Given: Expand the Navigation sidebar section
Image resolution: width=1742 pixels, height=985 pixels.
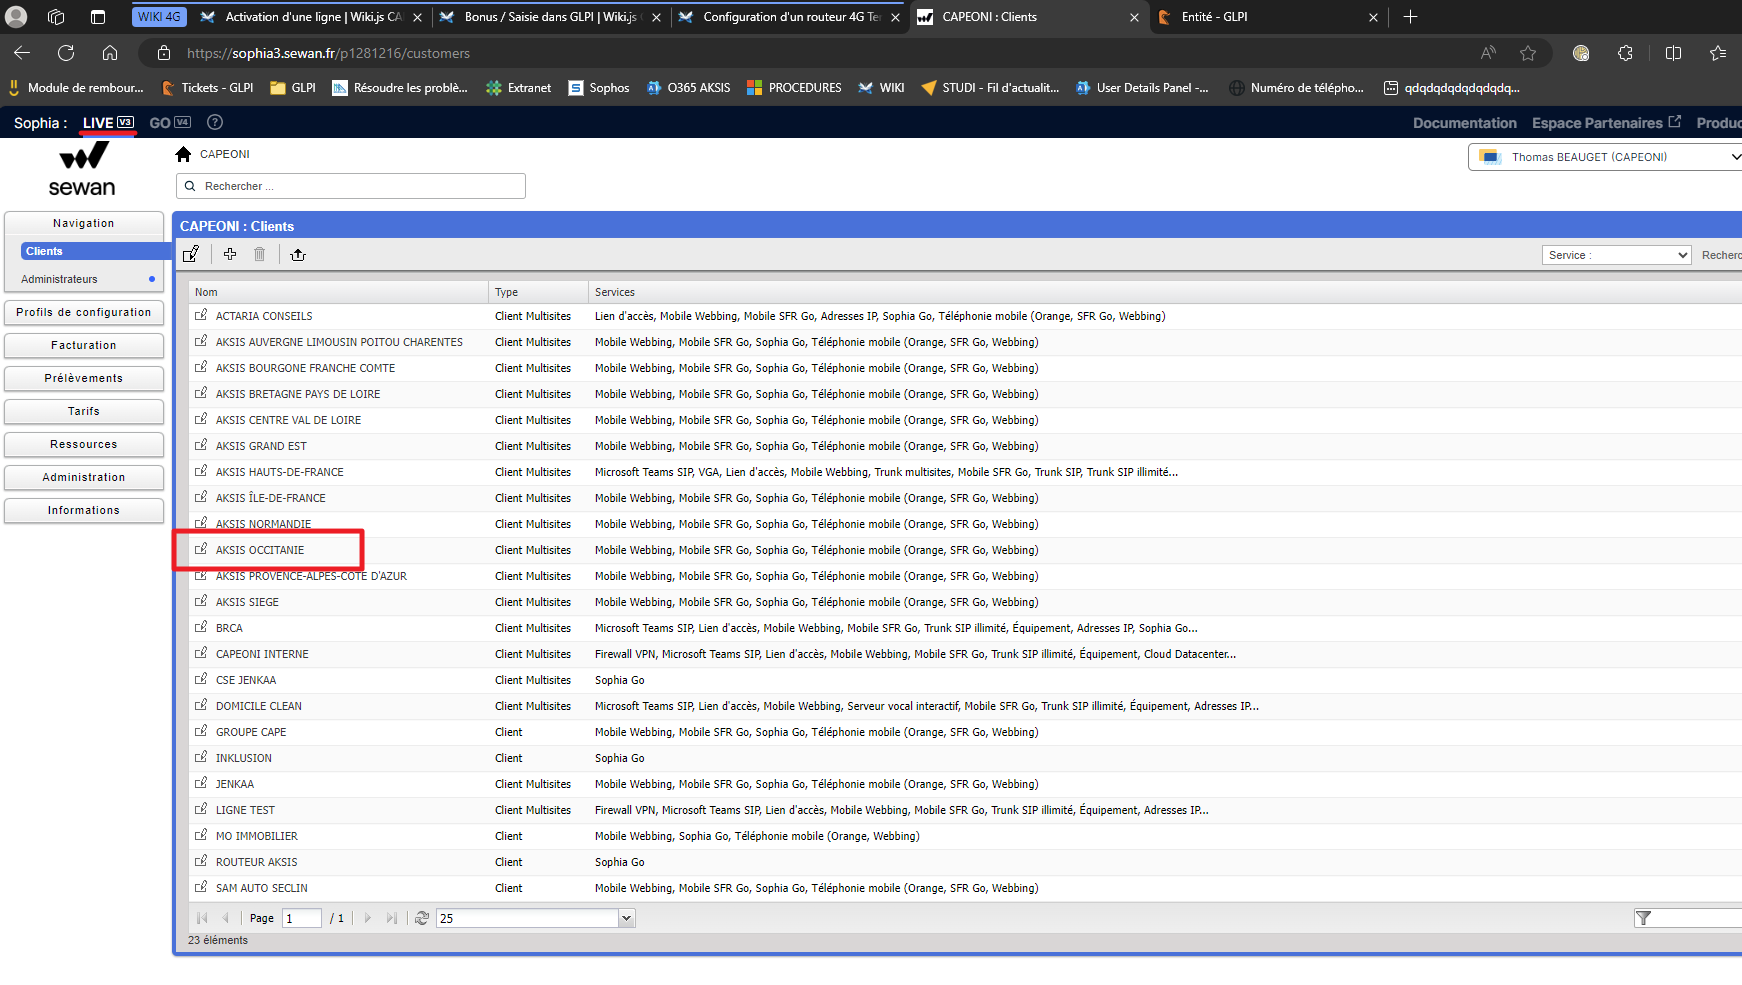Looking at the screenshot, I should (84, 223).
